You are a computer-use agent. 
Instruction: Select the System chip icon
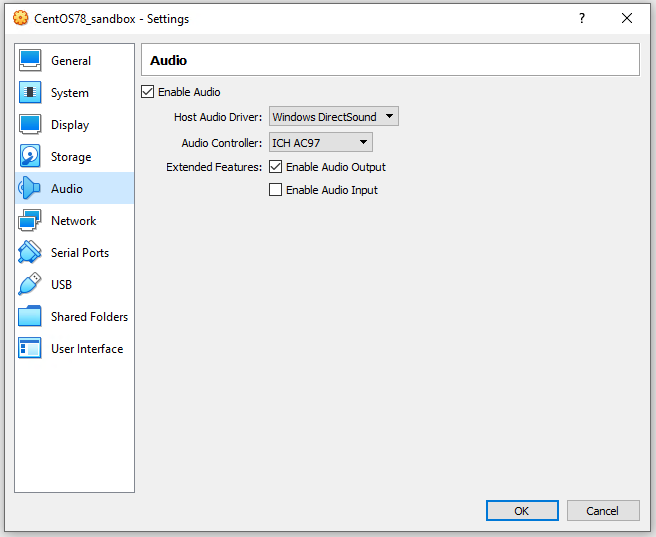coord(30,93)
